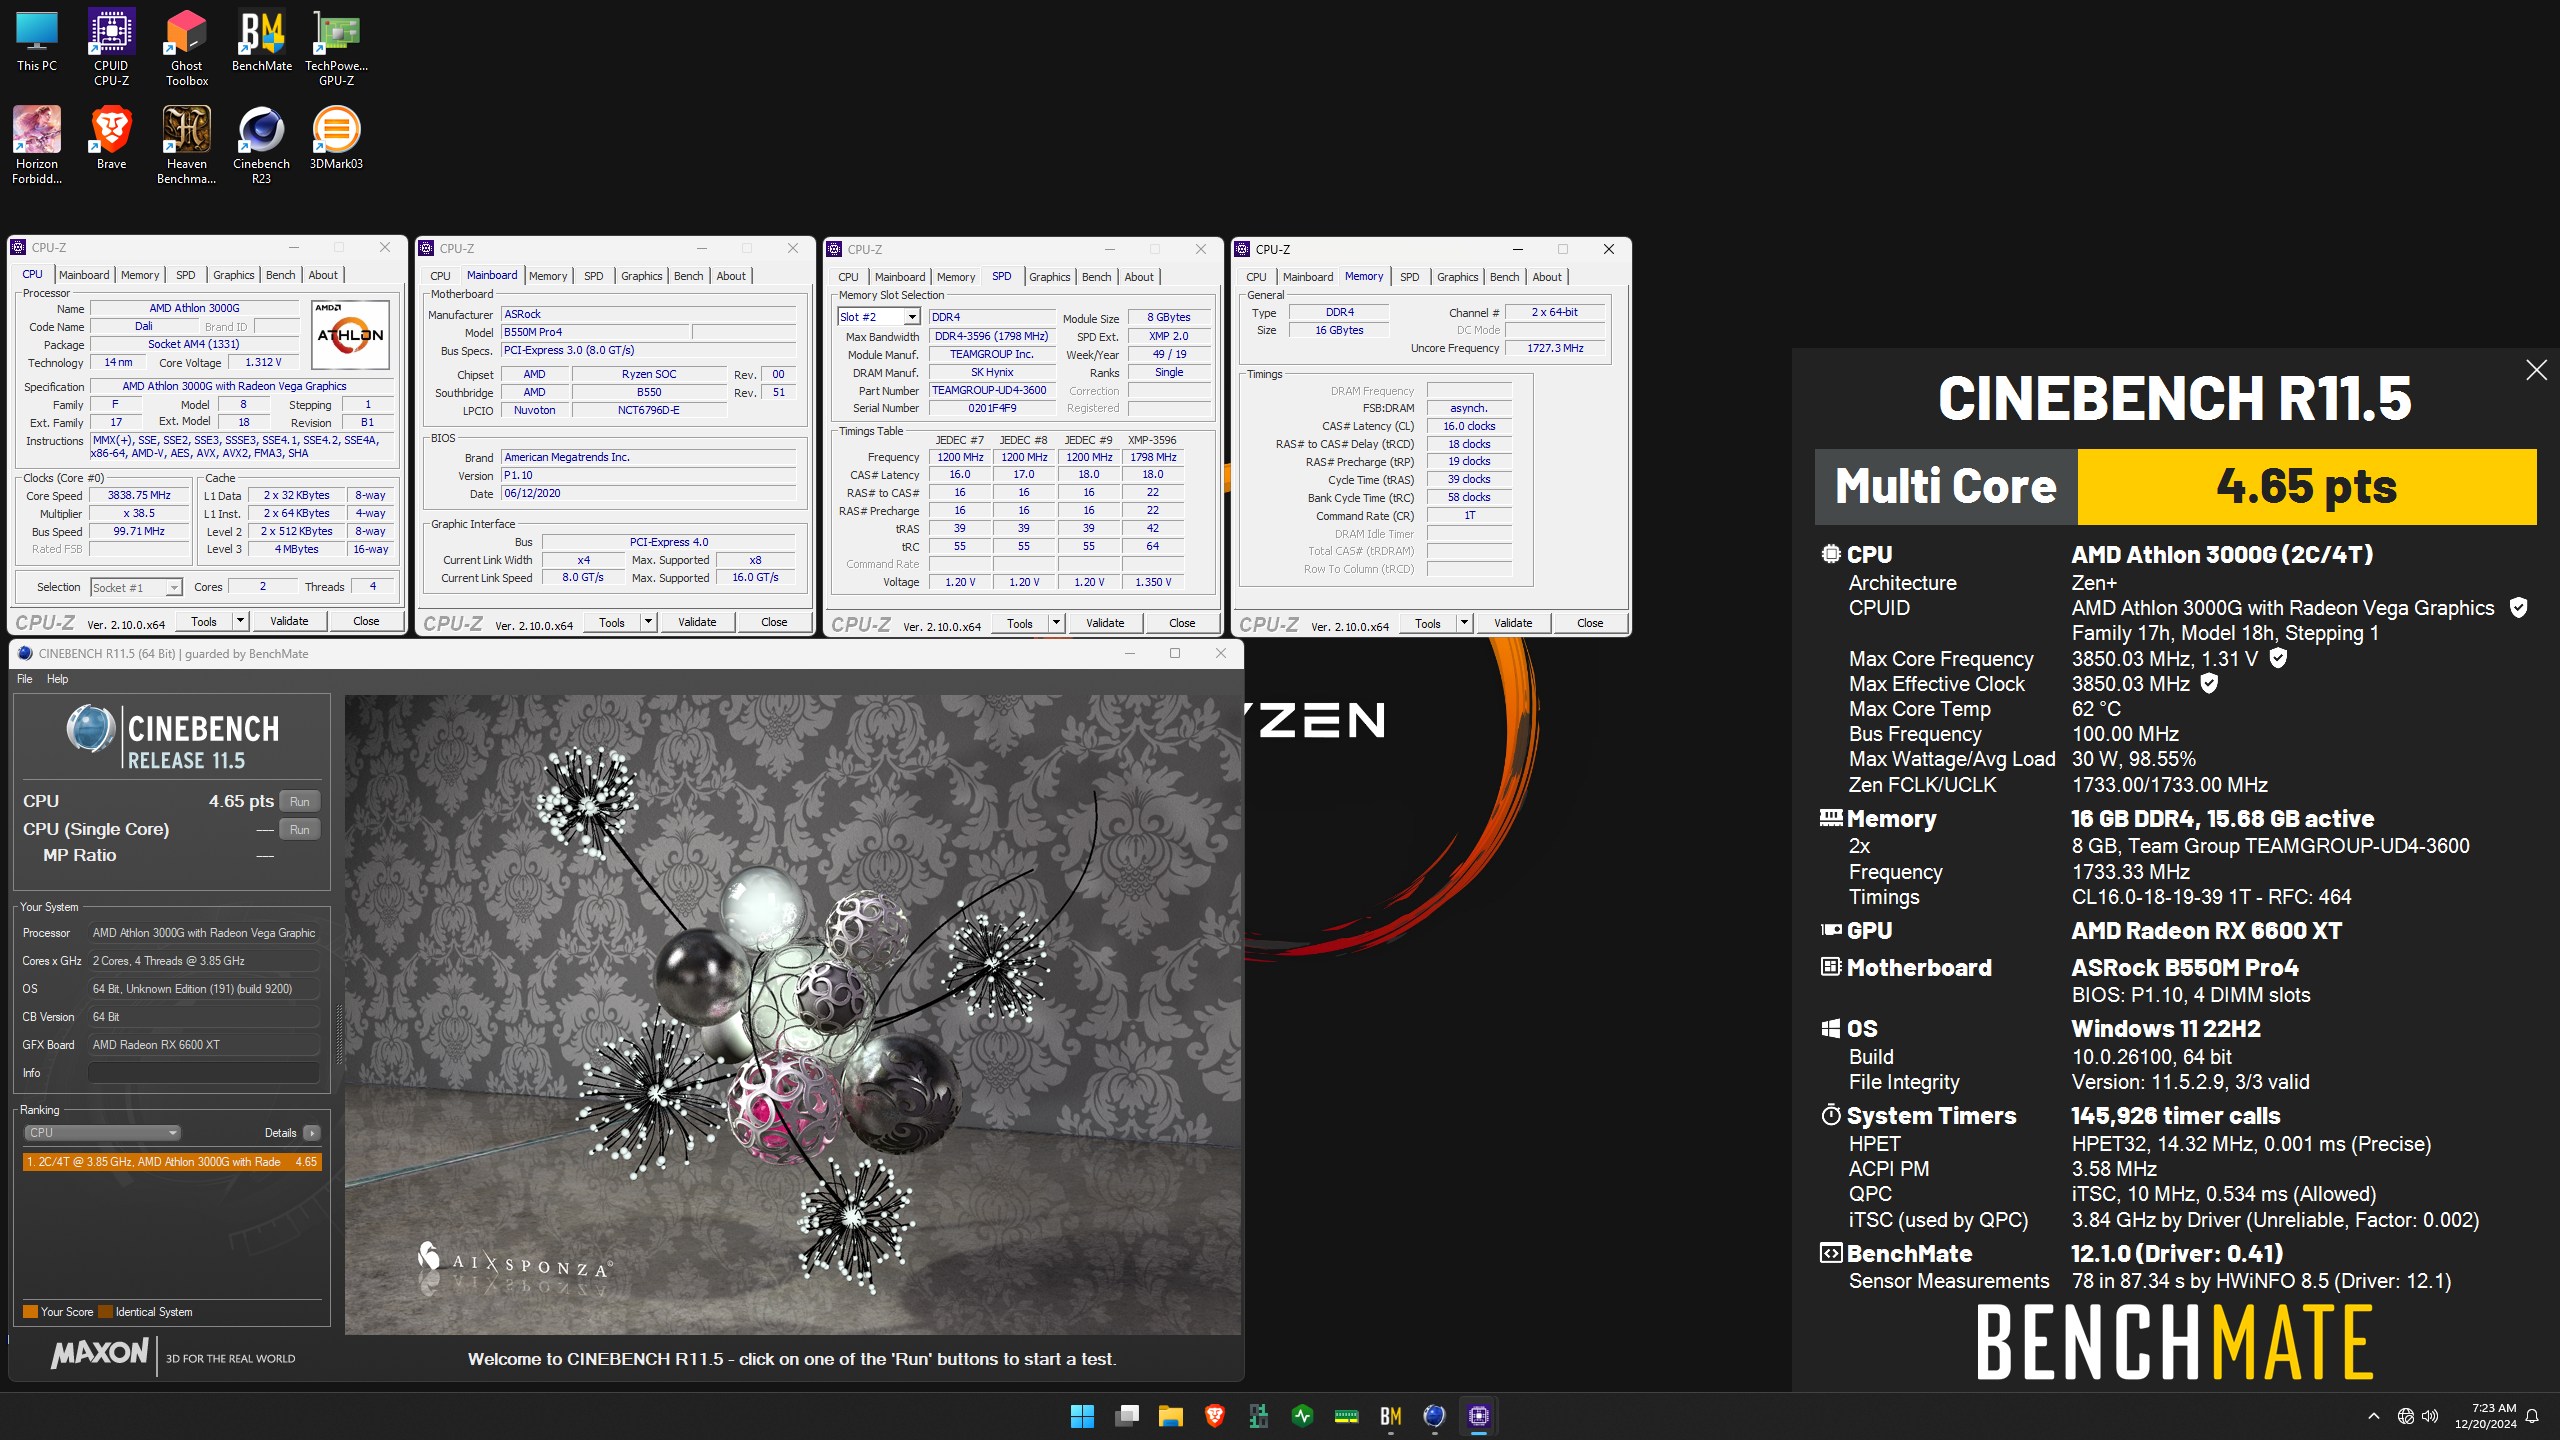Open the Help menu in Cinebench
The image size is (2560, 1440).
pyautogui.click(x=58, y=679)
